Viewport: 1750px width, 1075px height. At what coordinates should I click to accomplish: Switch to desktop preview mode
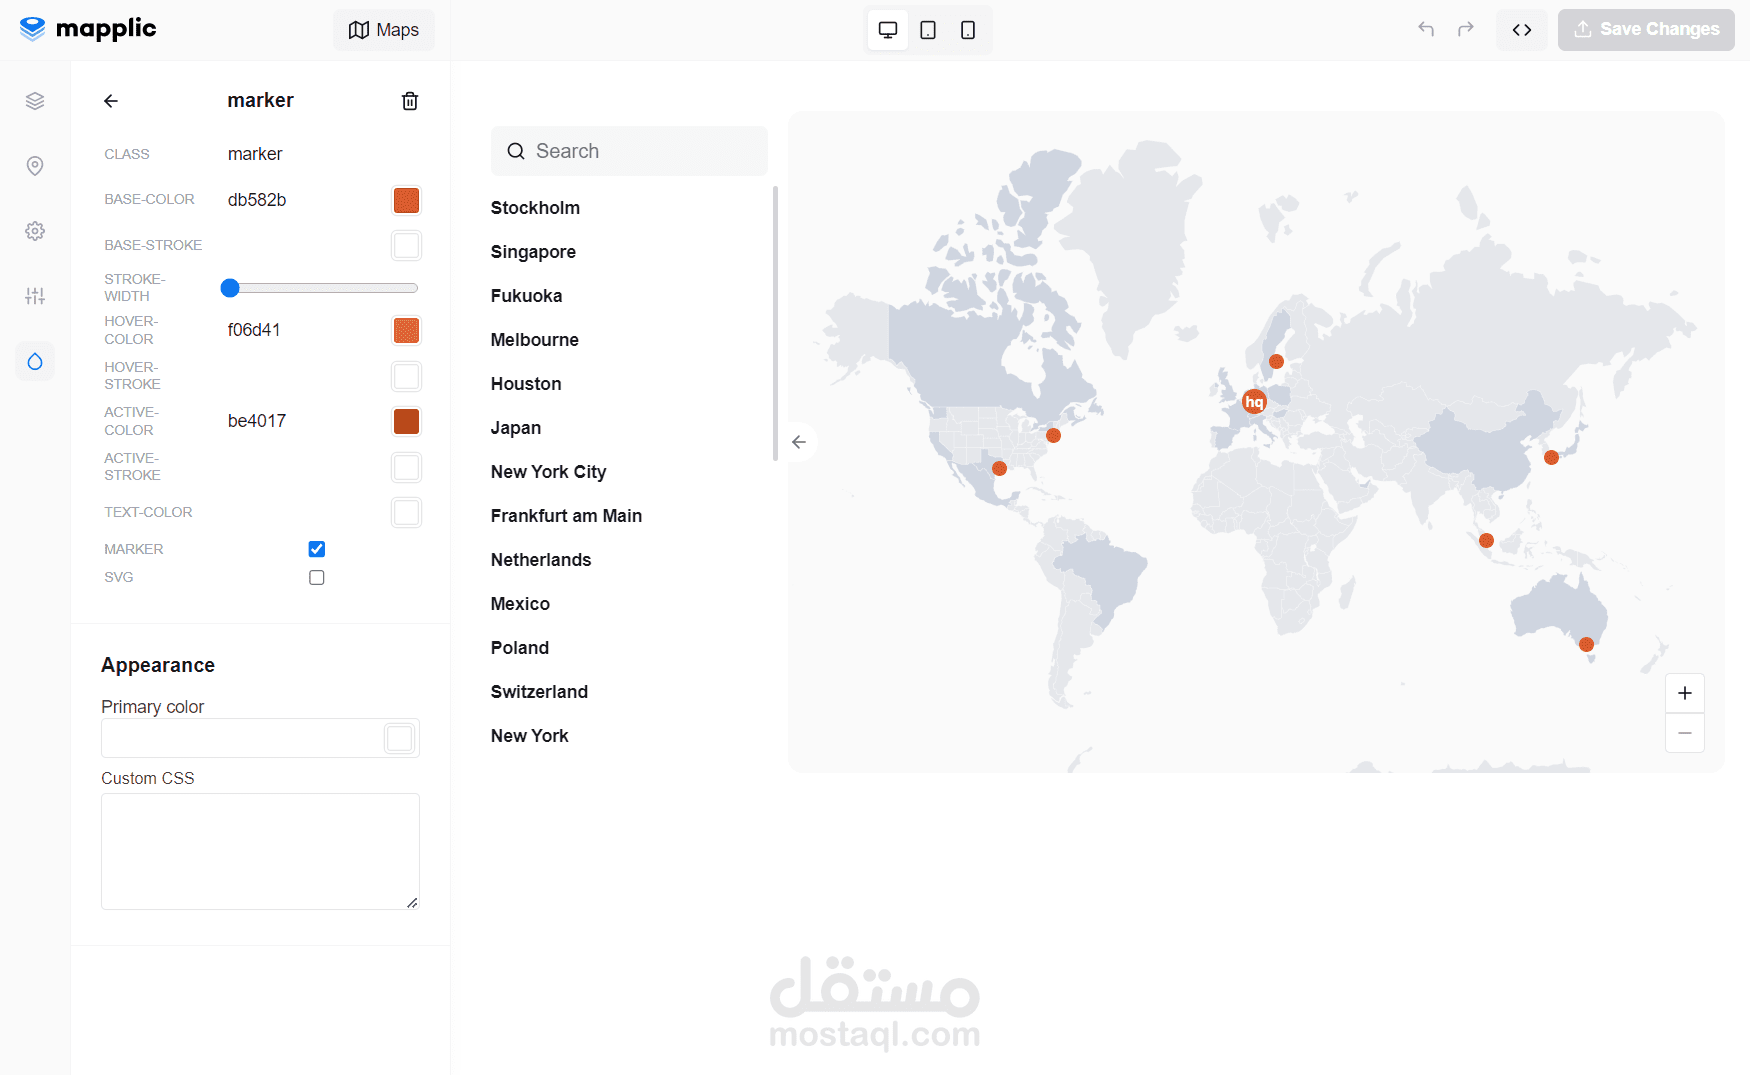888,30
